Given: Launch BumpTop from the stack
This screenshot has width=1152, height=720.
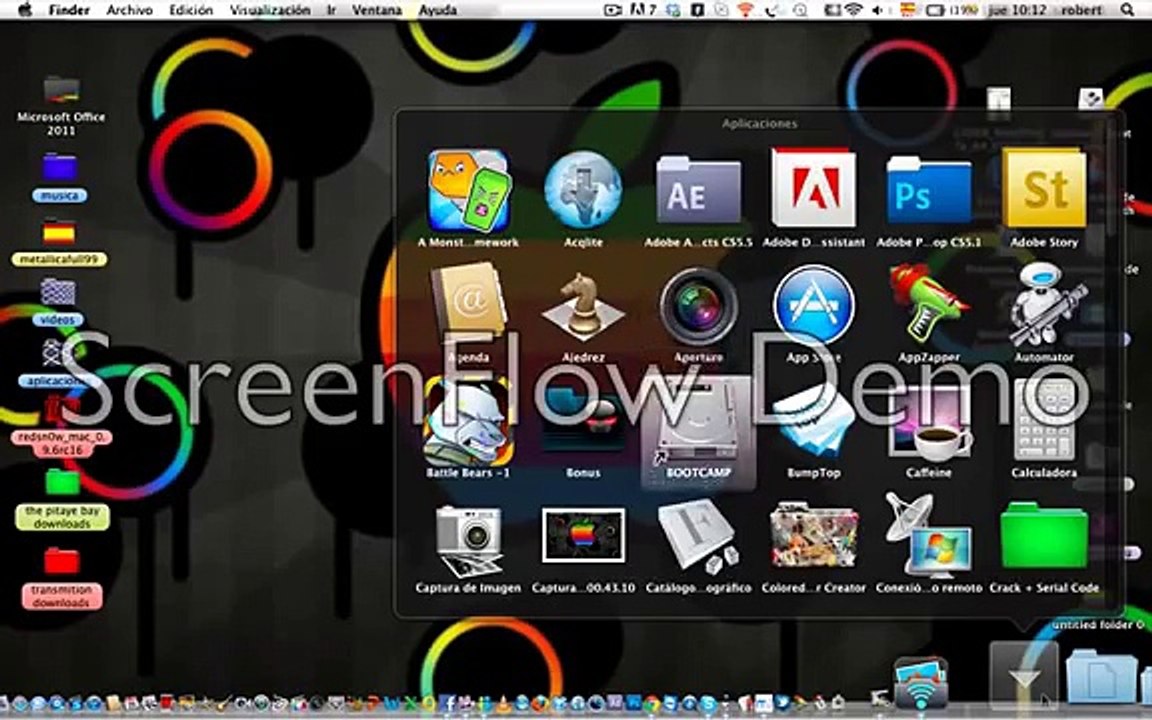Looking at the screenshot, I should (813, 422).
